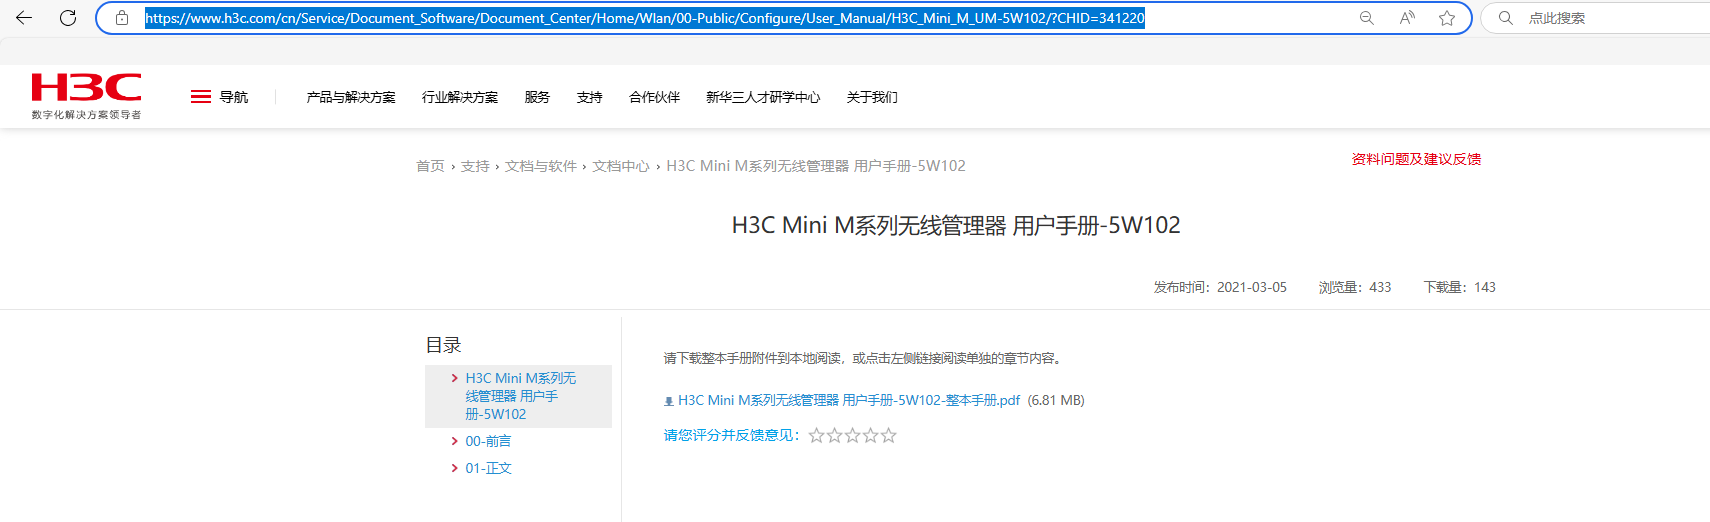Click 下载量: 143 text
The width and height of the screenshot is (1710, 522).
[x=1460, y=287]
